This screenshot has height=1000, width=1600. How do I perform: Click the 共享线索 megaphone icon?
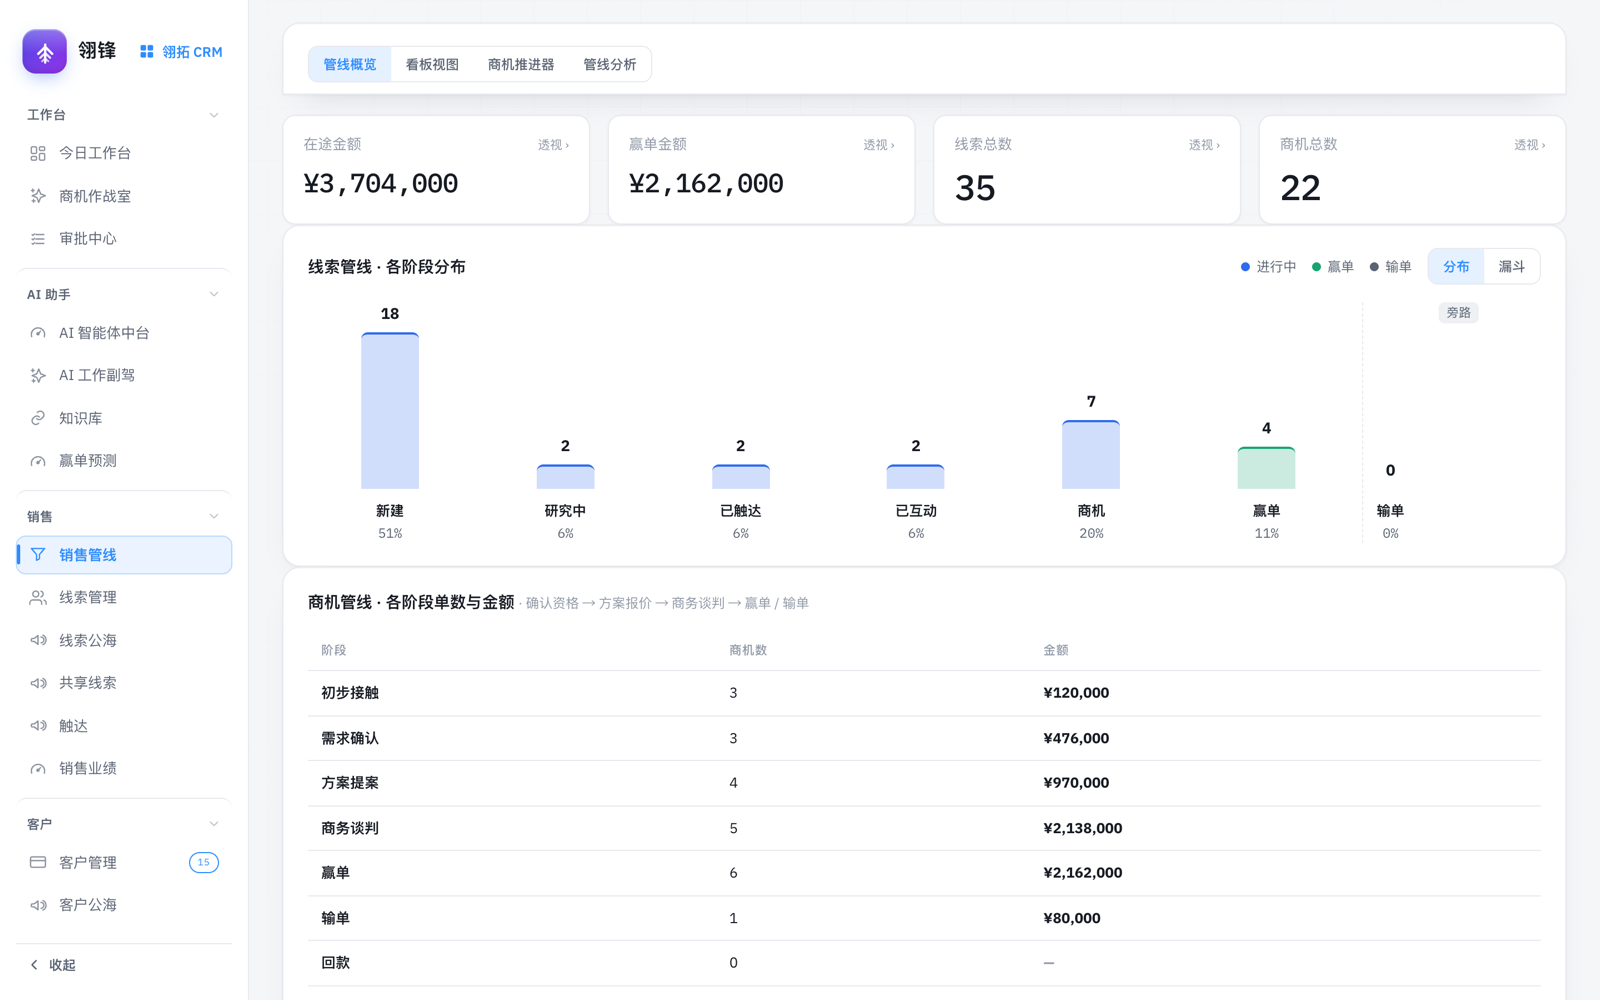coord(38,683)
